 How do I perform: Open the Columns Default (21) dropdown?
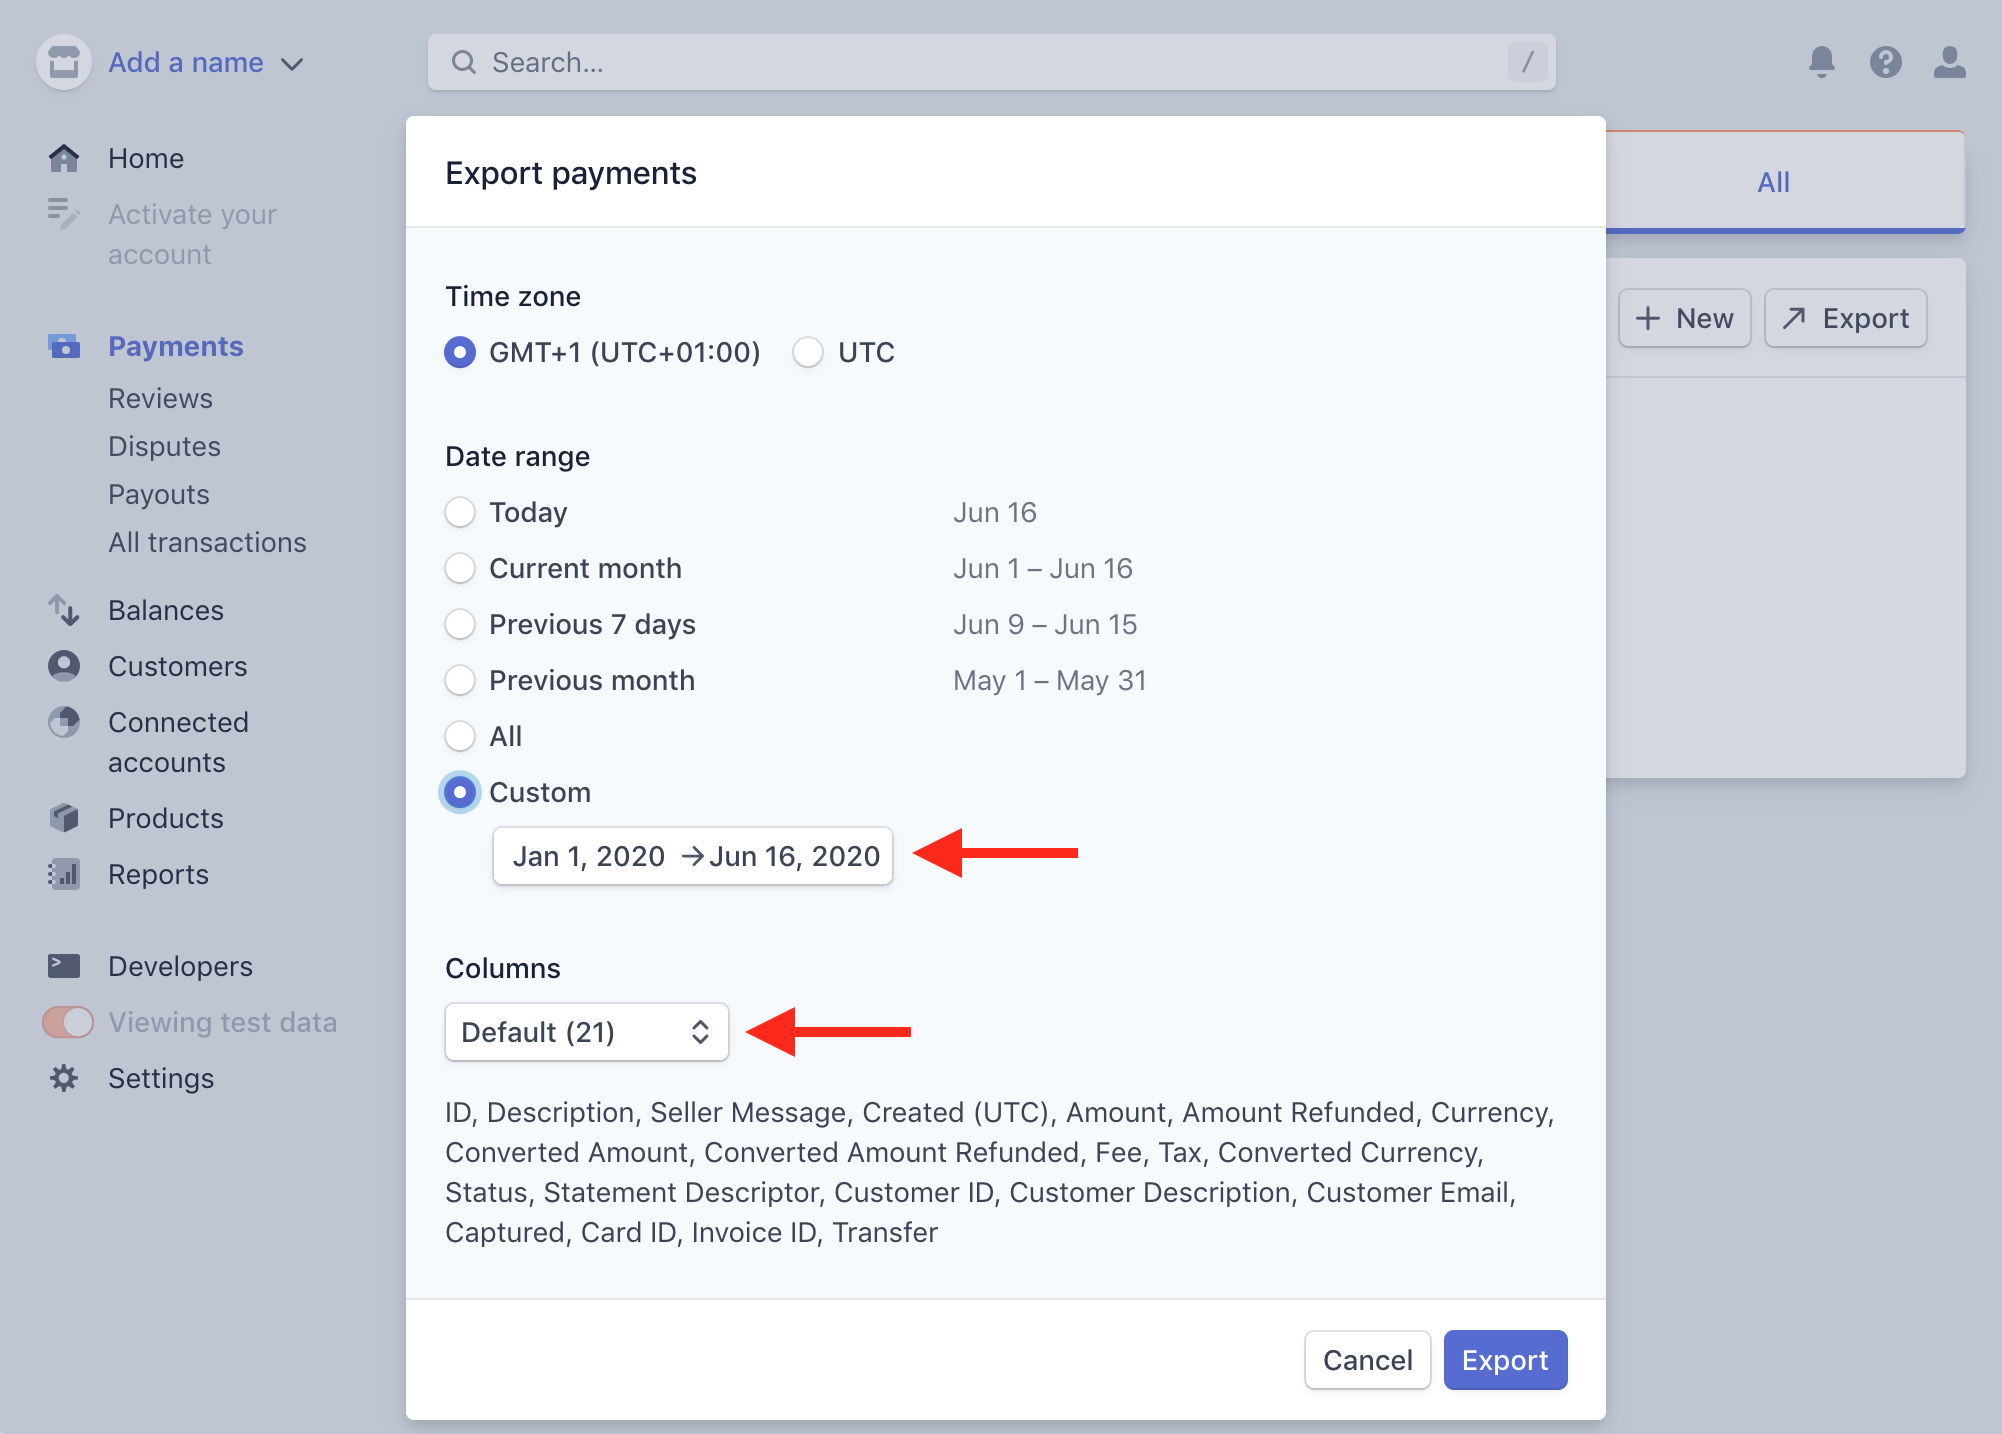(586, 1032)
